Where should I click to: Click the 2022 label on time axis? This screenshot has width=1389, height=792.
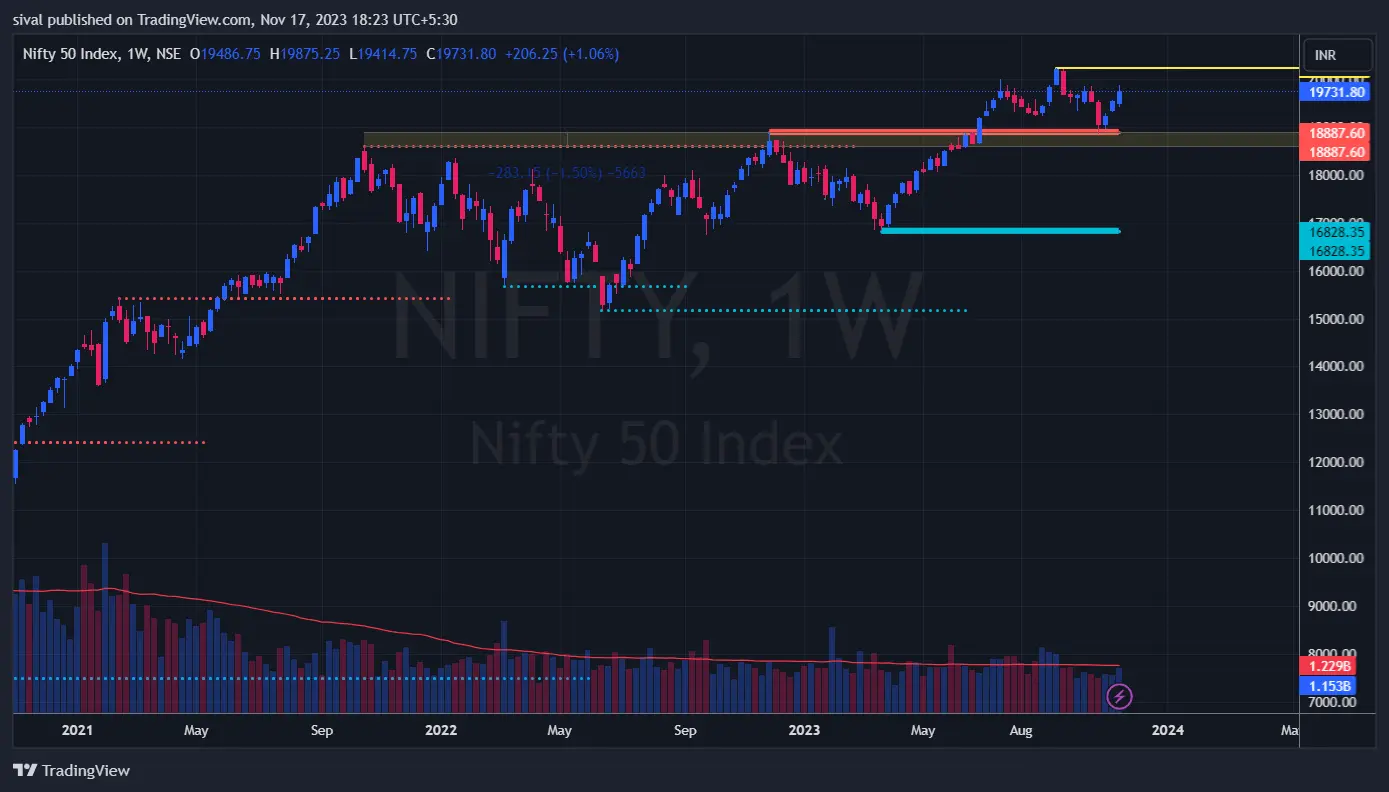(x=440, y=730)
